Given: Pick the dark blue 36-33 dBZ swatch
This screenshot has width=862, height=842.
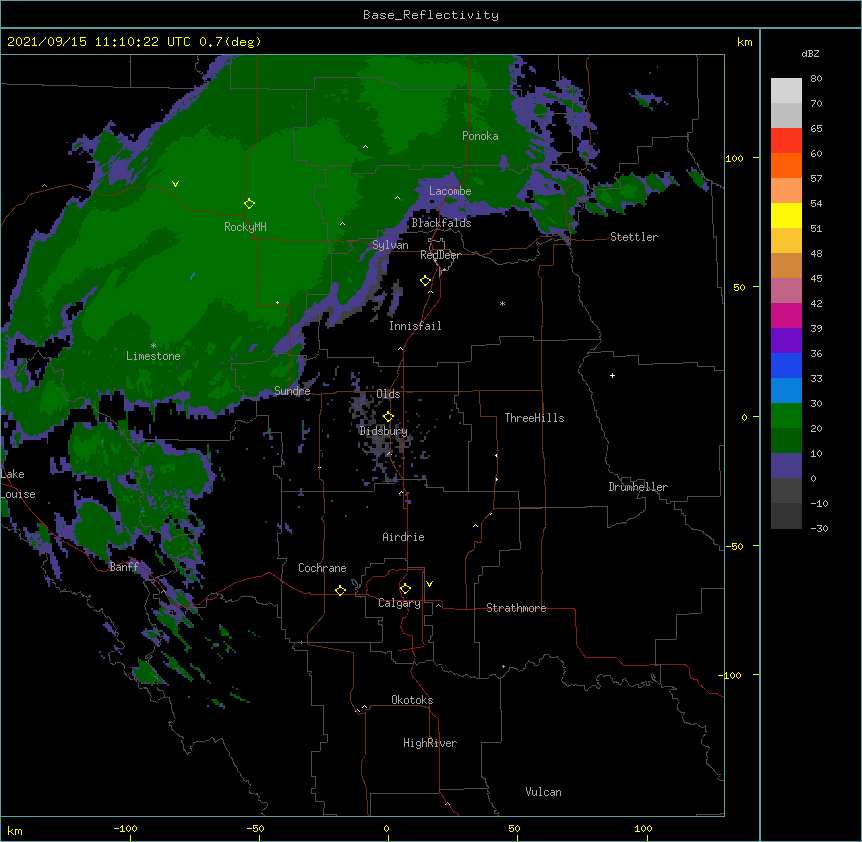Looking at the screenshot, I should pos(786,365).
